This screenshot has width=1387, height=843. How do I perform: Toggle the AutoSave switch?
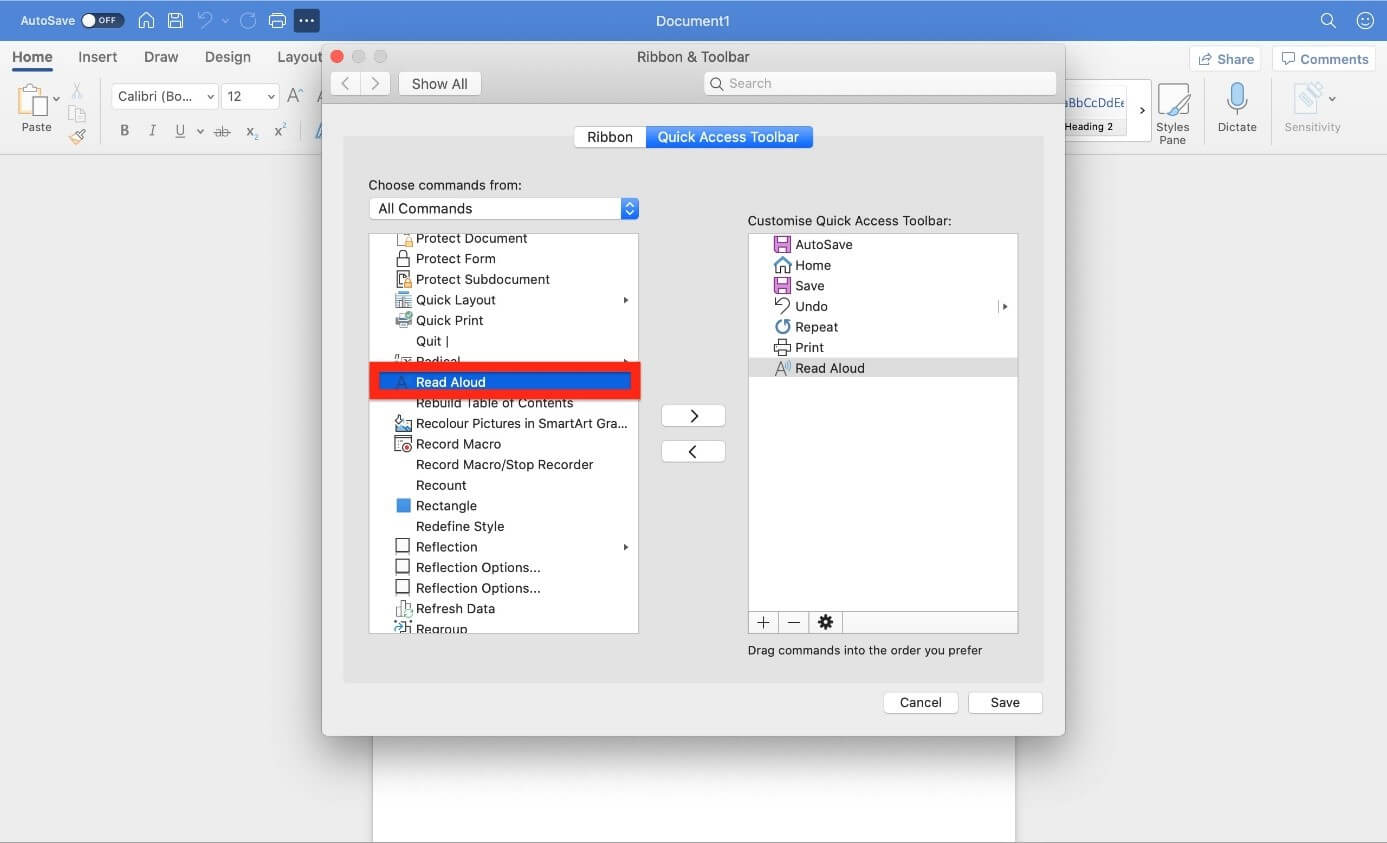102,20
